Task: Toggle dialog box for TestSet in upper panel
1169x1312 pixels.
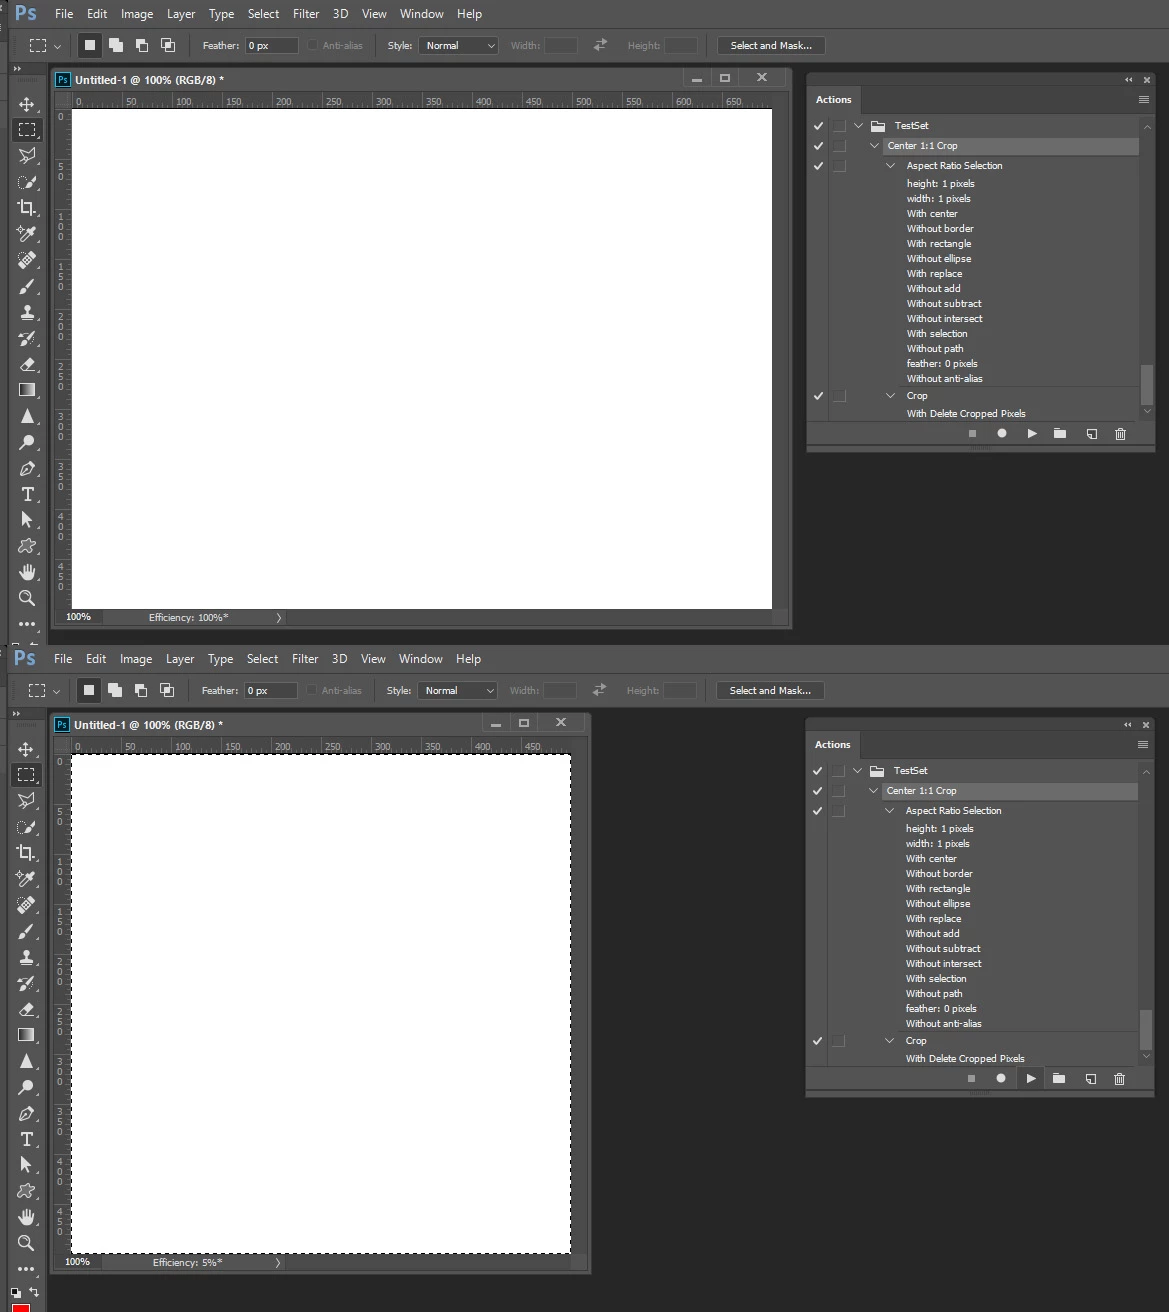Action: (x=839, y=126)
